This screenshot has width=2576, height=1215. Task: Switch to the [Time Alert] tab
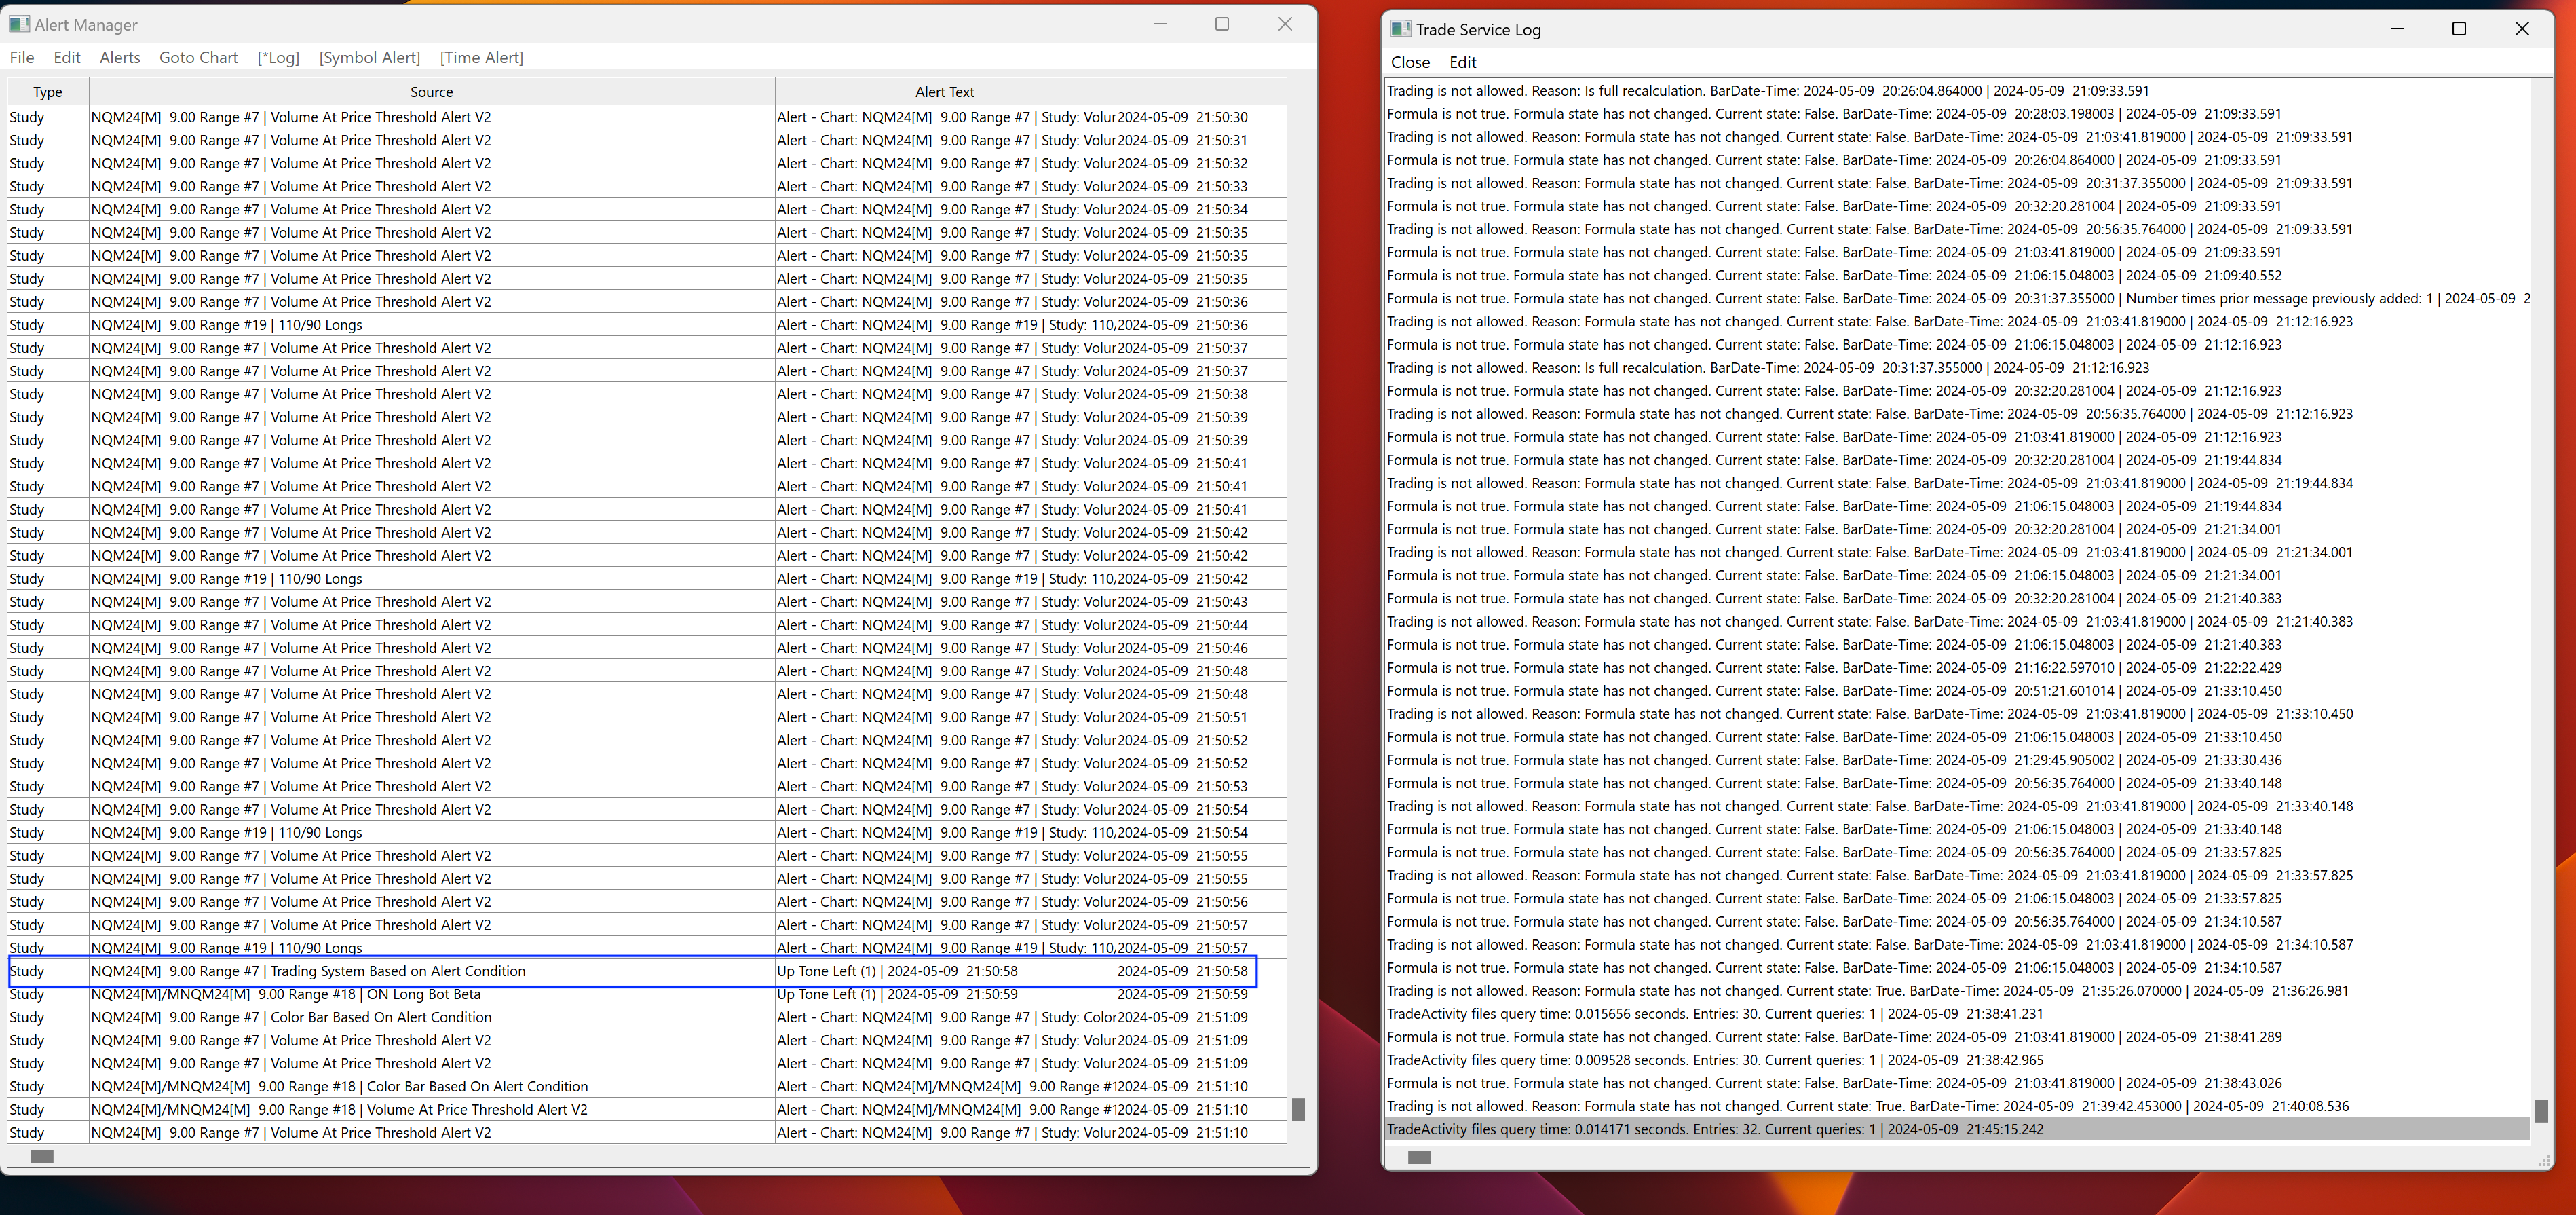pyautogui.click(x=481, y=58)
